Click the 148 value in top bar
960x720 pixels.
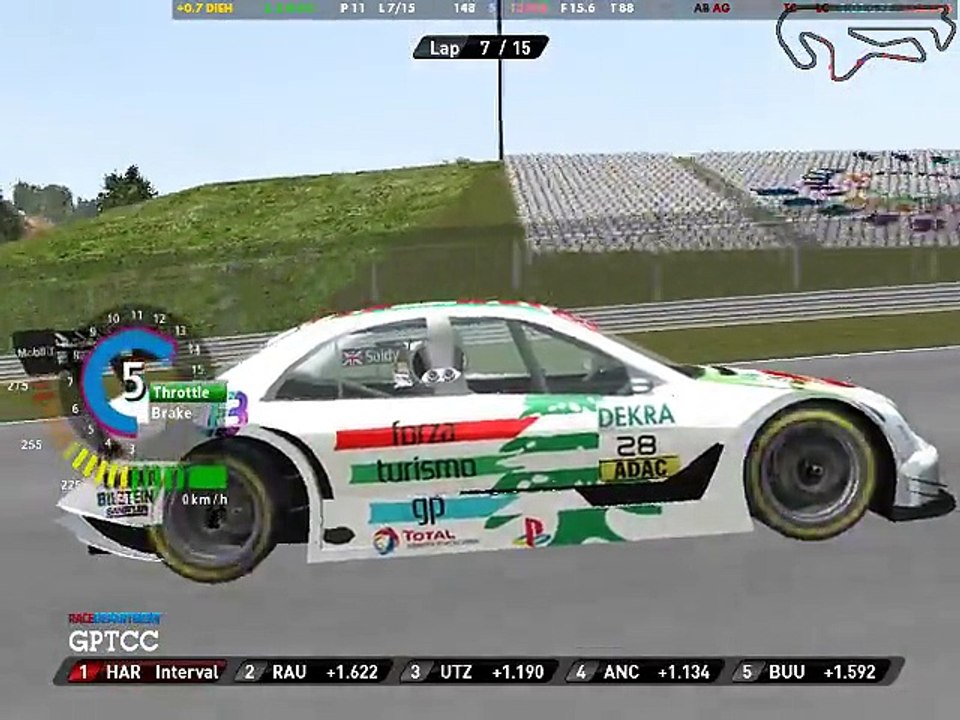pos(464,9)
